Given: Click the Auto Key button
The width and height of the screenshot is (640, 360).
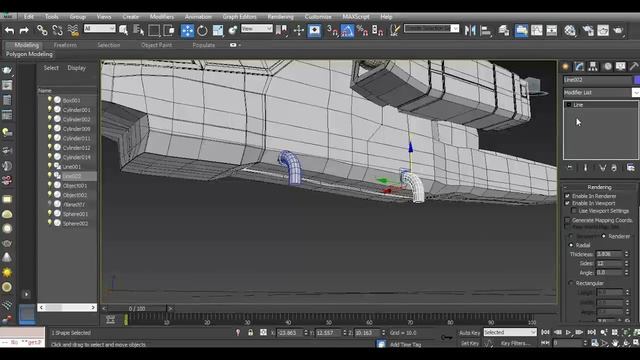Looking at the screenshot, I should tap(469, 333).
